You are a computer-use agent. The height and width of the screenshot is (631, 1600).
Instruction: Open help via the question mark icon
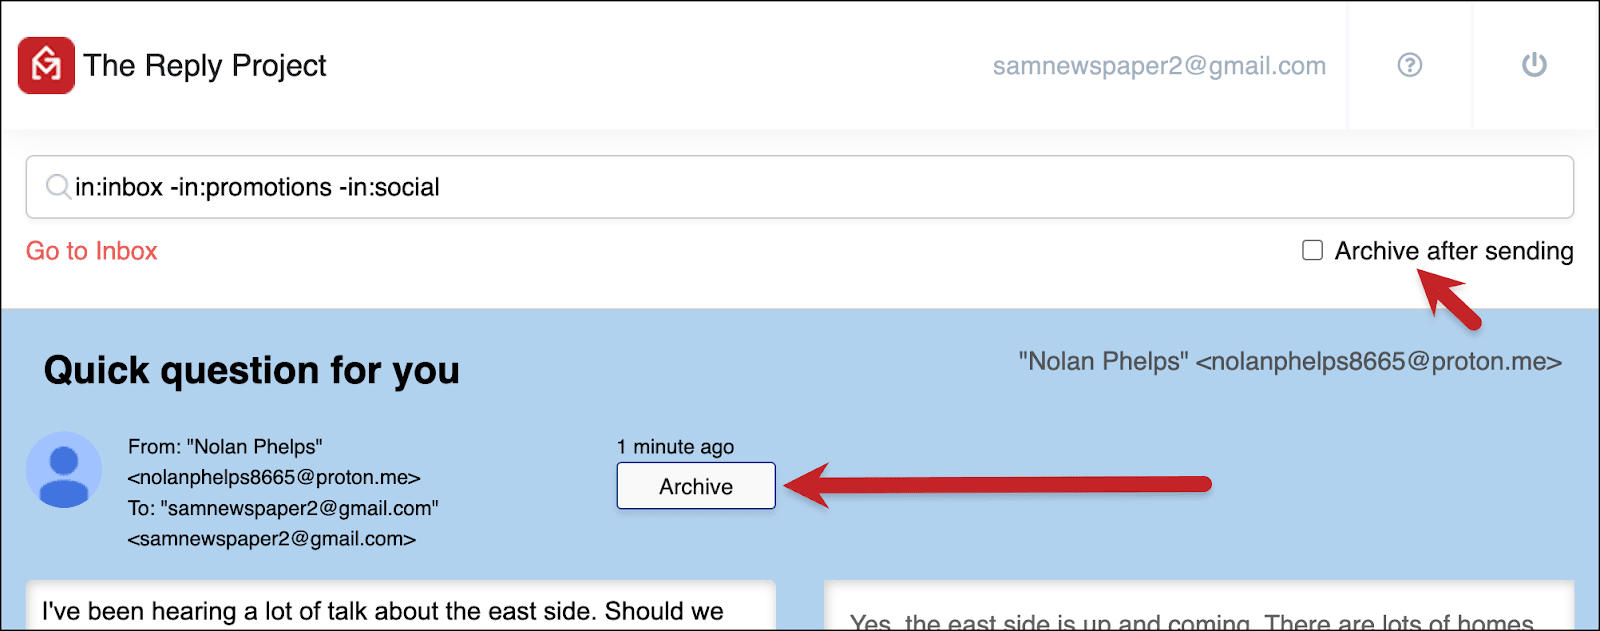pos(1410,65)
